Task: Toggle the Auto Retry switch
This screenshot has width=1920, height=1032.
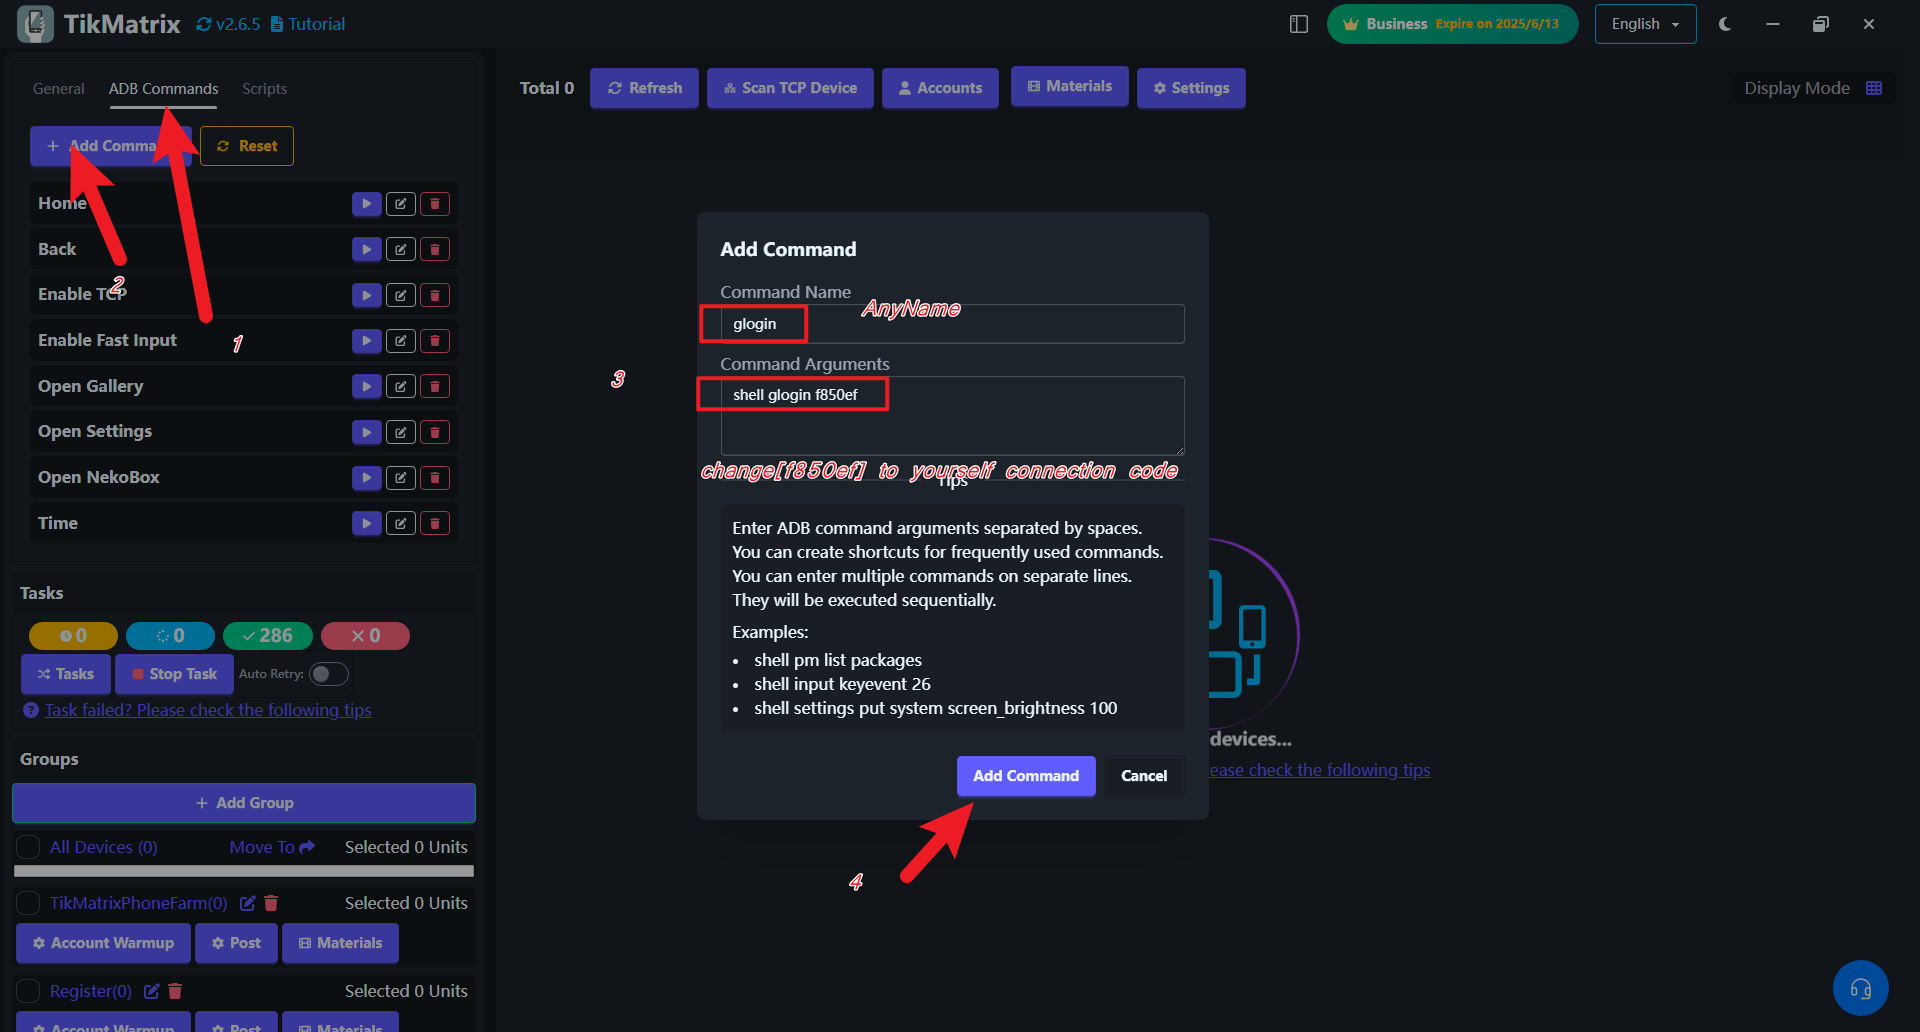Action: click(x=329, y=674)
